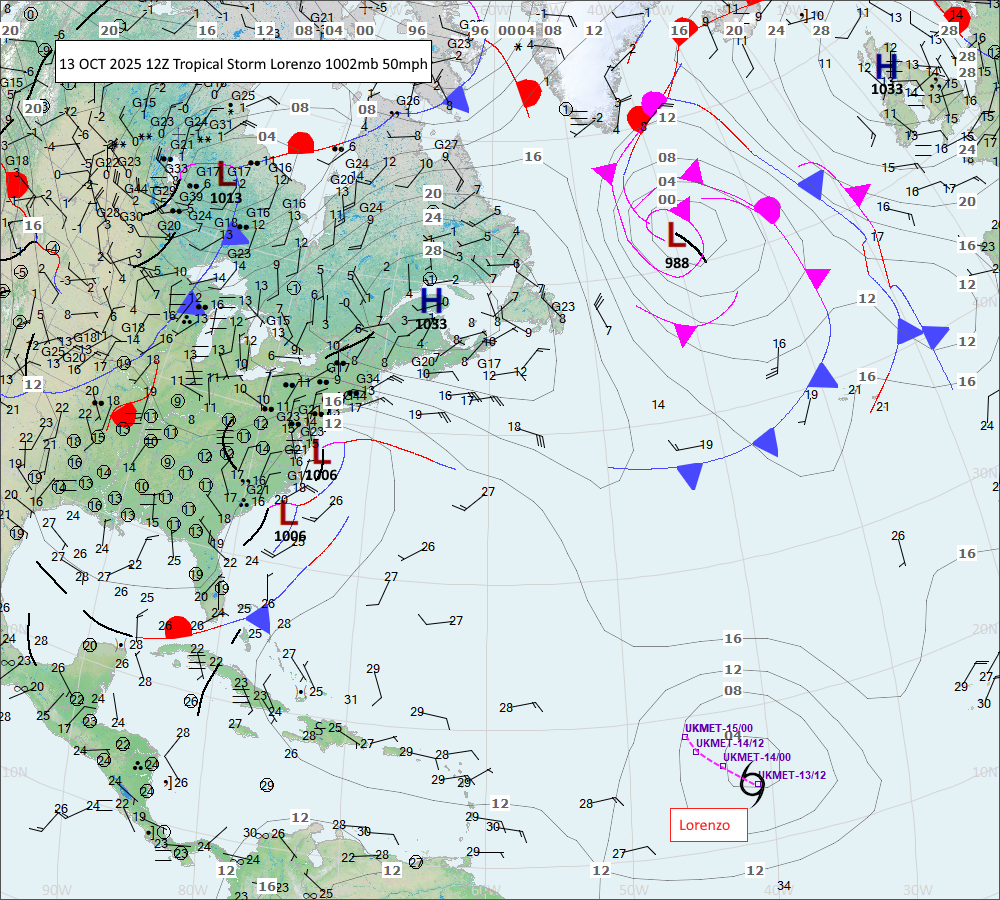Select the magenta occluded front semicircle east of the 988 low
This screenshot has width=1000, height=900.
767,211
